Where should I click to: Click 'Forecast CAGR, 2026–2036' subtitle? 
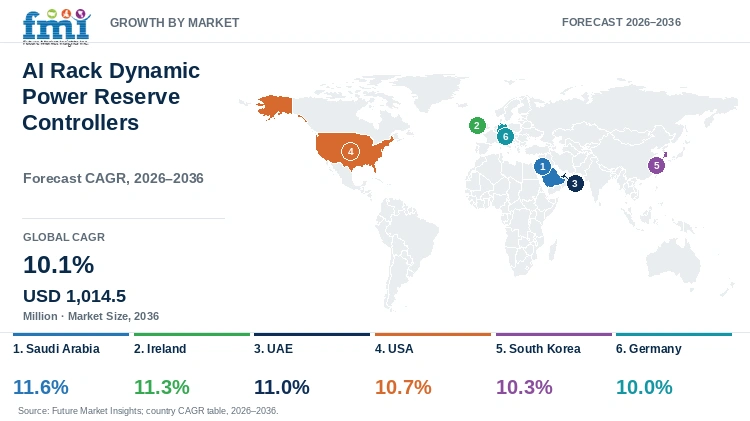pyautogui.click(x=113, y=178)
